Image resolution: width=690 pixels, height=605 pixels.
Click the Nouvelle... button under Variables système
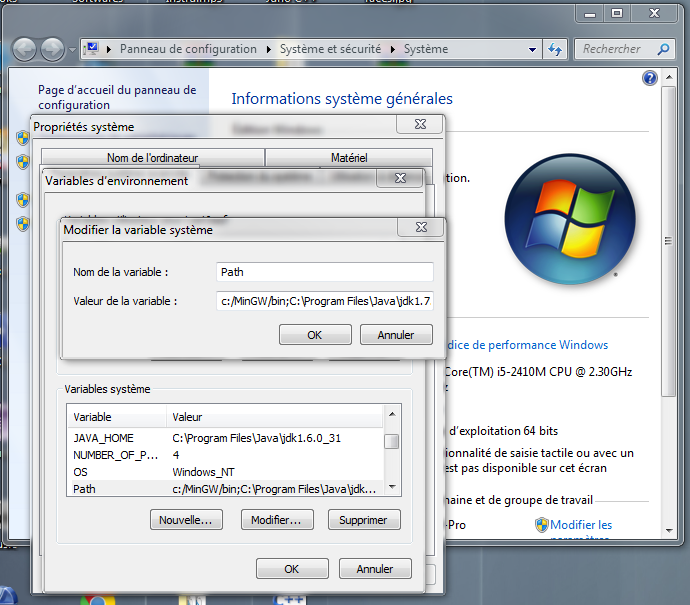(186, 520)
